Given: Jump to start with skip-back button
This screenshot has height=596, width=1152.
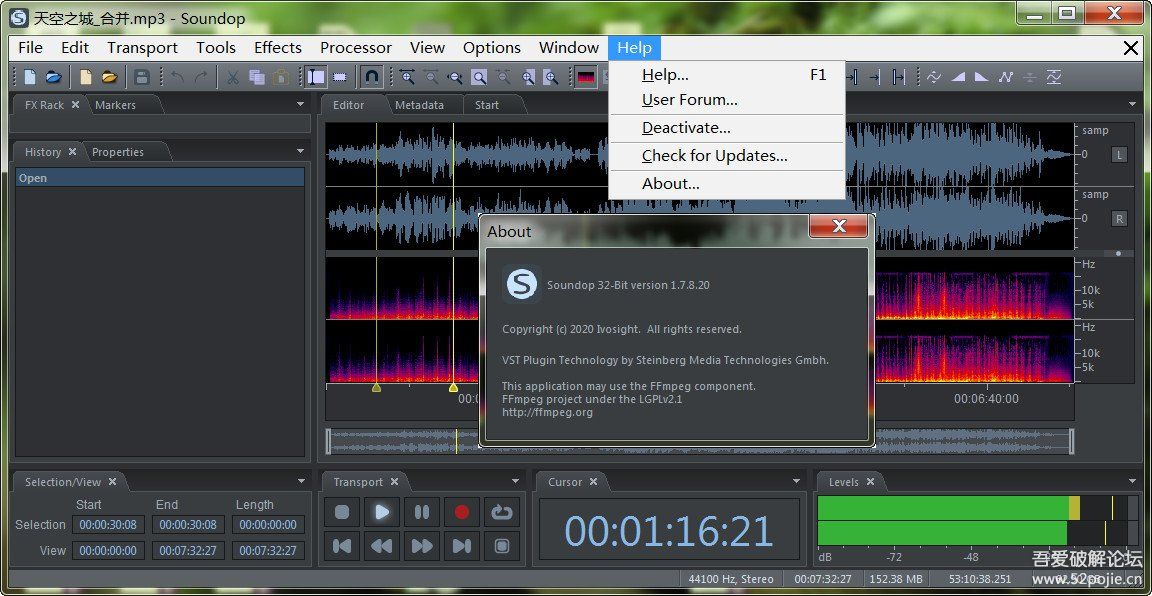Looking at the screenshot, I should point(342,546).
